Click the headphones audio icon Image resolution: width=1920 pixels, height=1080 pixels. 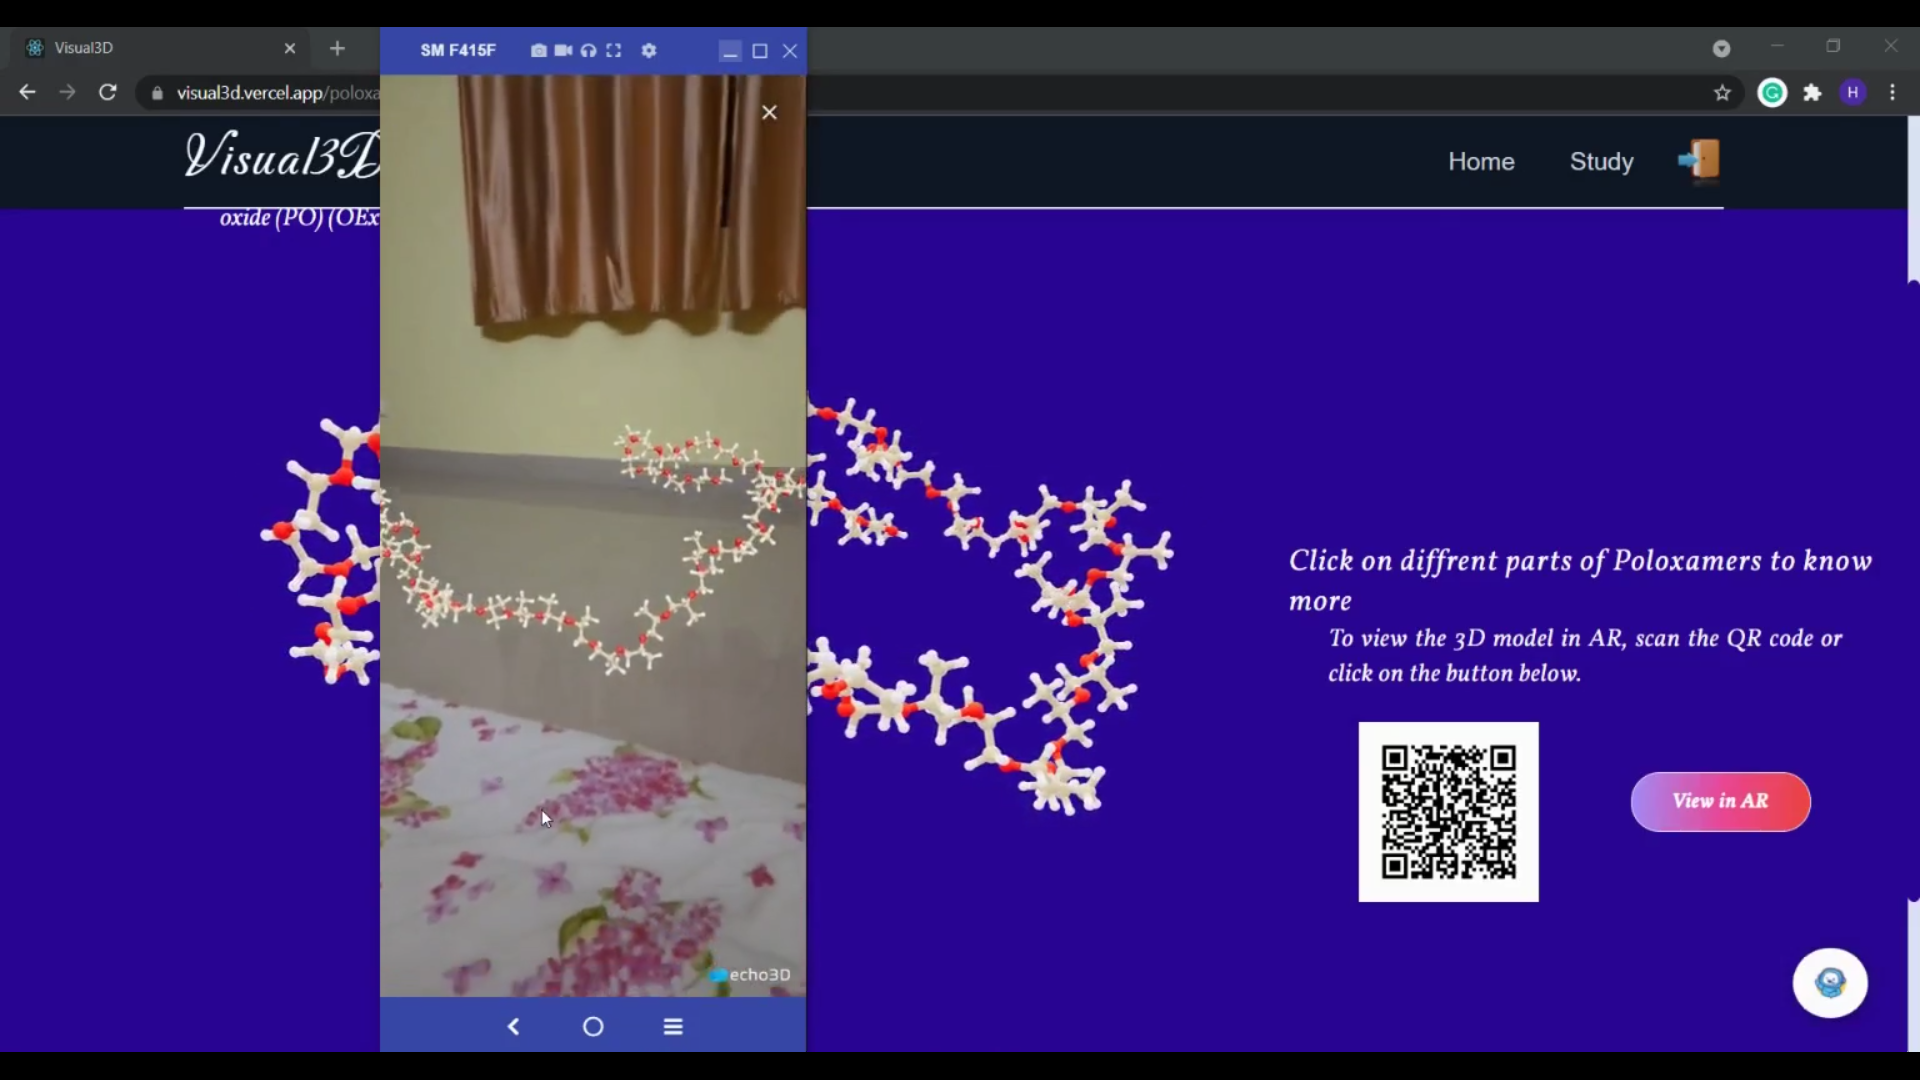588,50
